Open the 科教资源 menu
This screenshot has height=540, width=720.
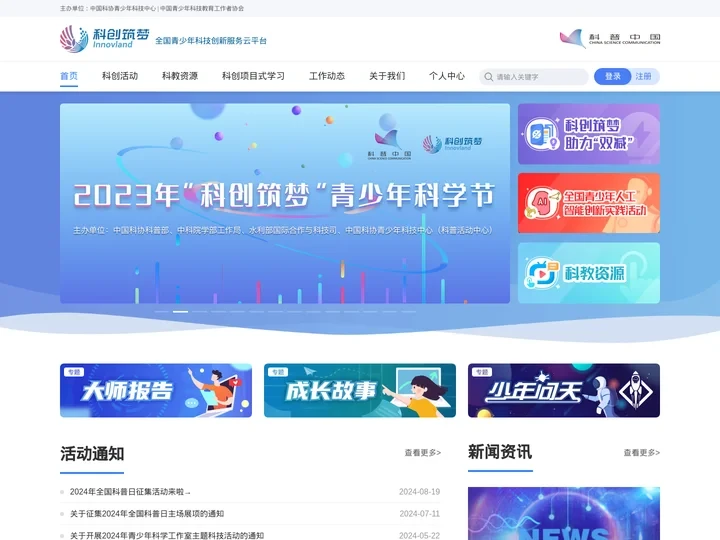(180, 76)
